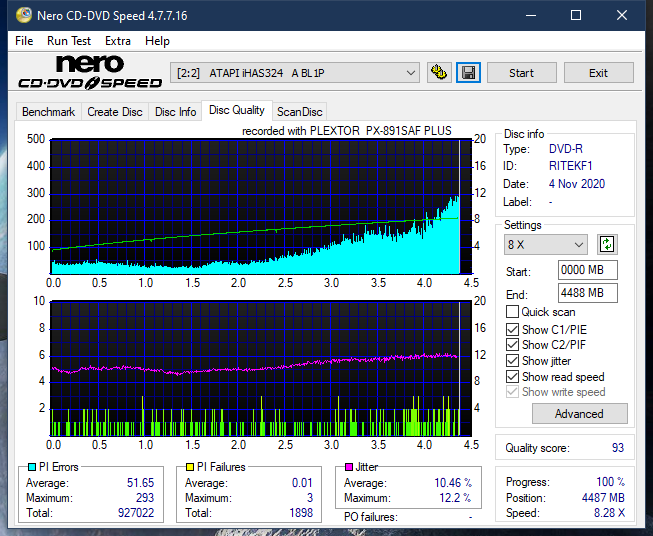Open the Advanced settings button
Image resolution: width=653 pixels, height=536 pixels.
tap(579, 414)
